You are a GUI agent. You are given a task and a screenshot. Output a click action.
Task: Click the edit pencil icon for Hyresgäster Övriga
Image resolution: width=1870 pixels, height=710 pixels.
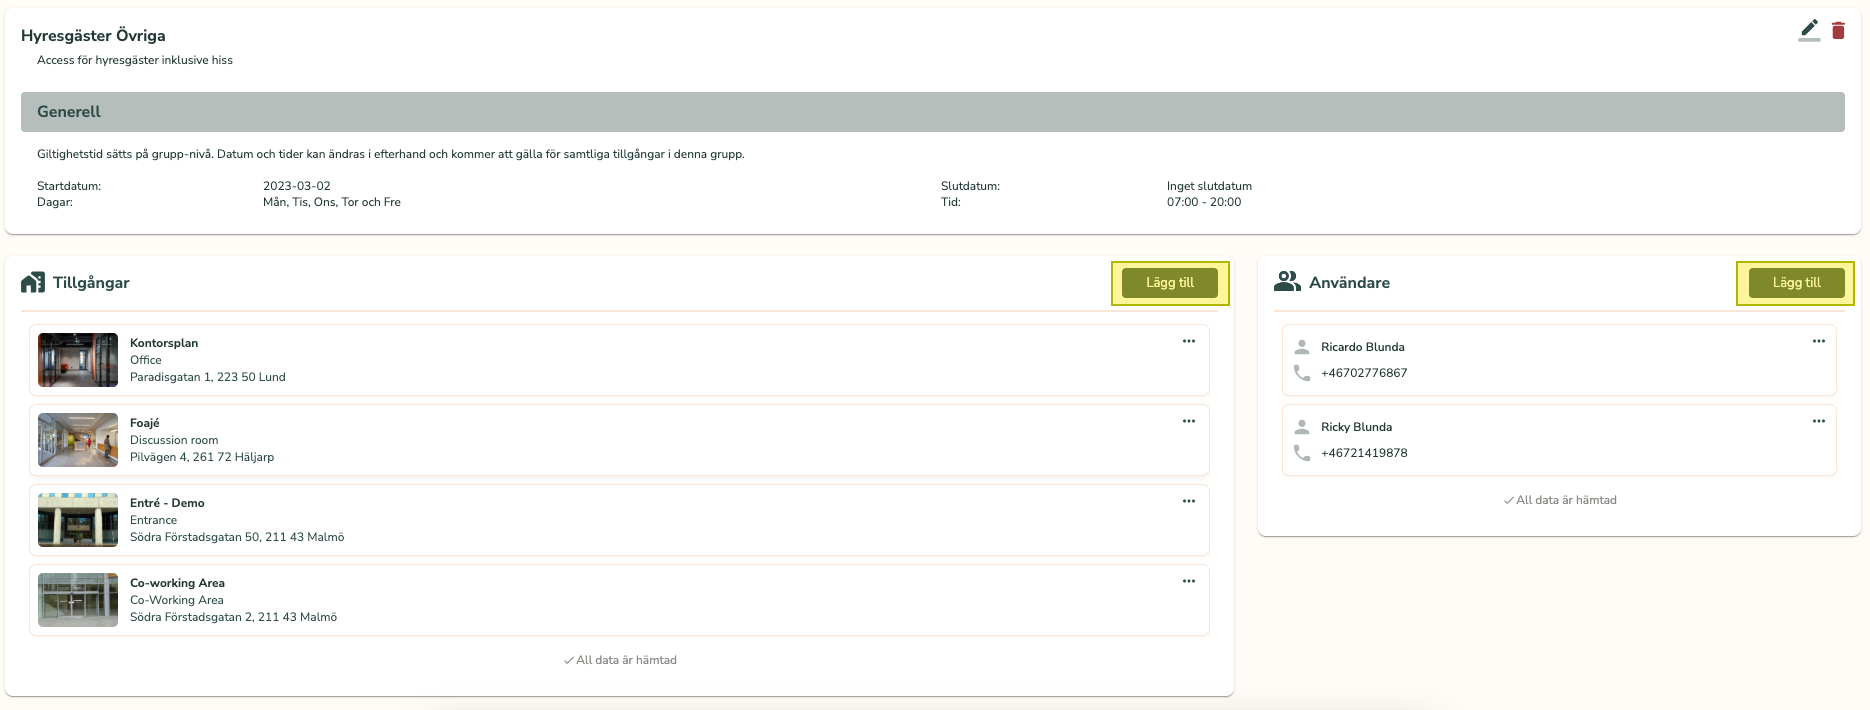1808,30
